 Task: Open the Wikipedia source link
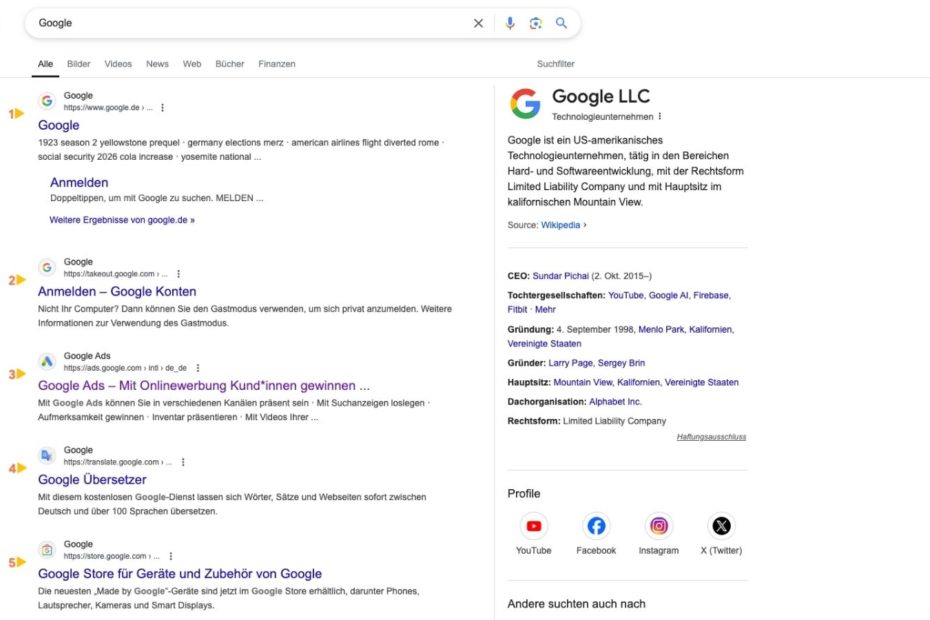click(x=560, y=225)
